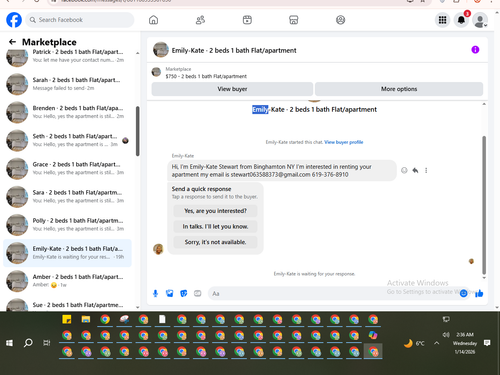Open the Facebook logo home link
The width and height of the screenshot is (500, 375).
14,20
